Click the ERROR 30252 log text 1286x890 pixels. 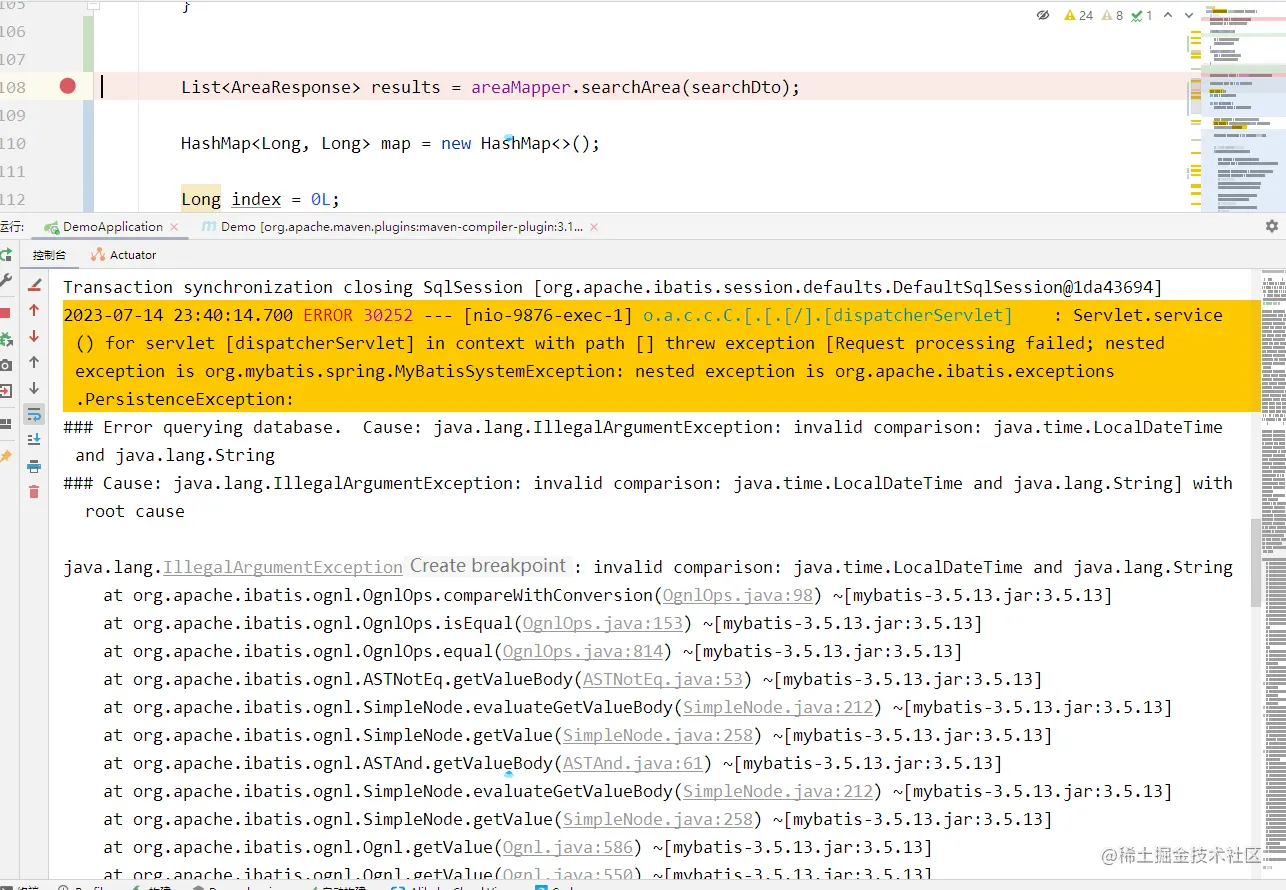point(358,315)
